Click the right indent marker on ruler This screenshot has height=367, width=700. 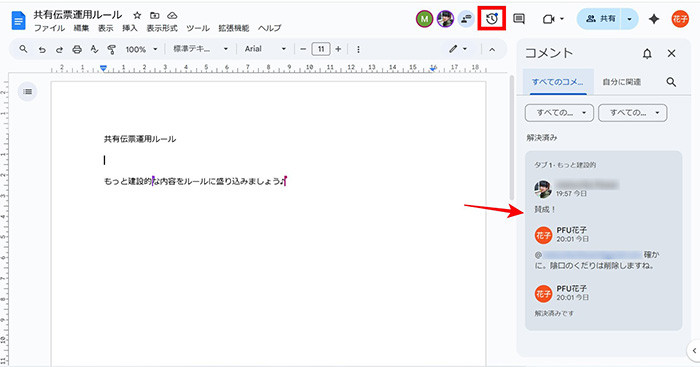click(x=433, y=69)
